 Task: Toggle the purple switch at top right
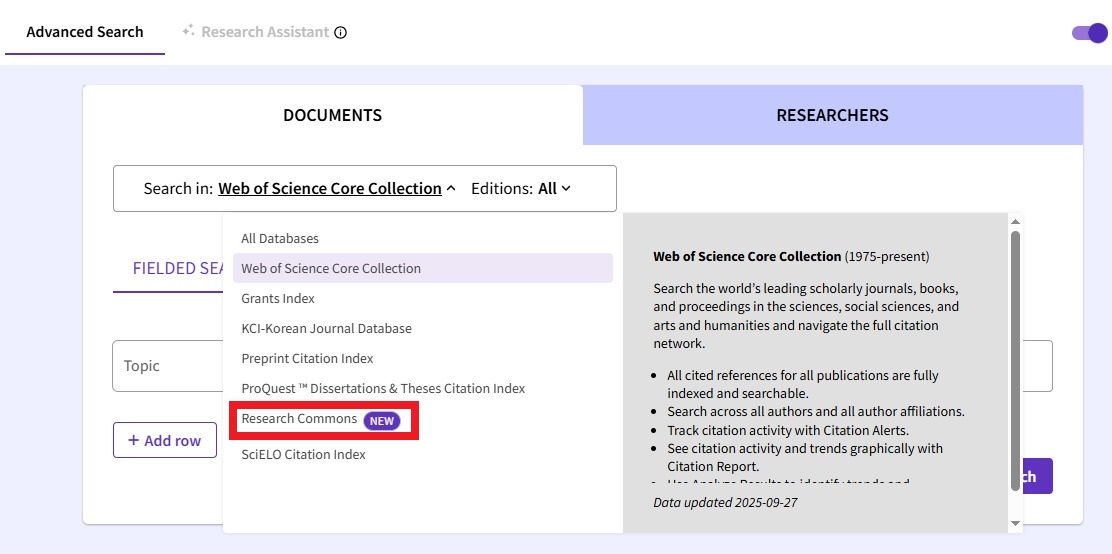click(x=1089, y=32)
